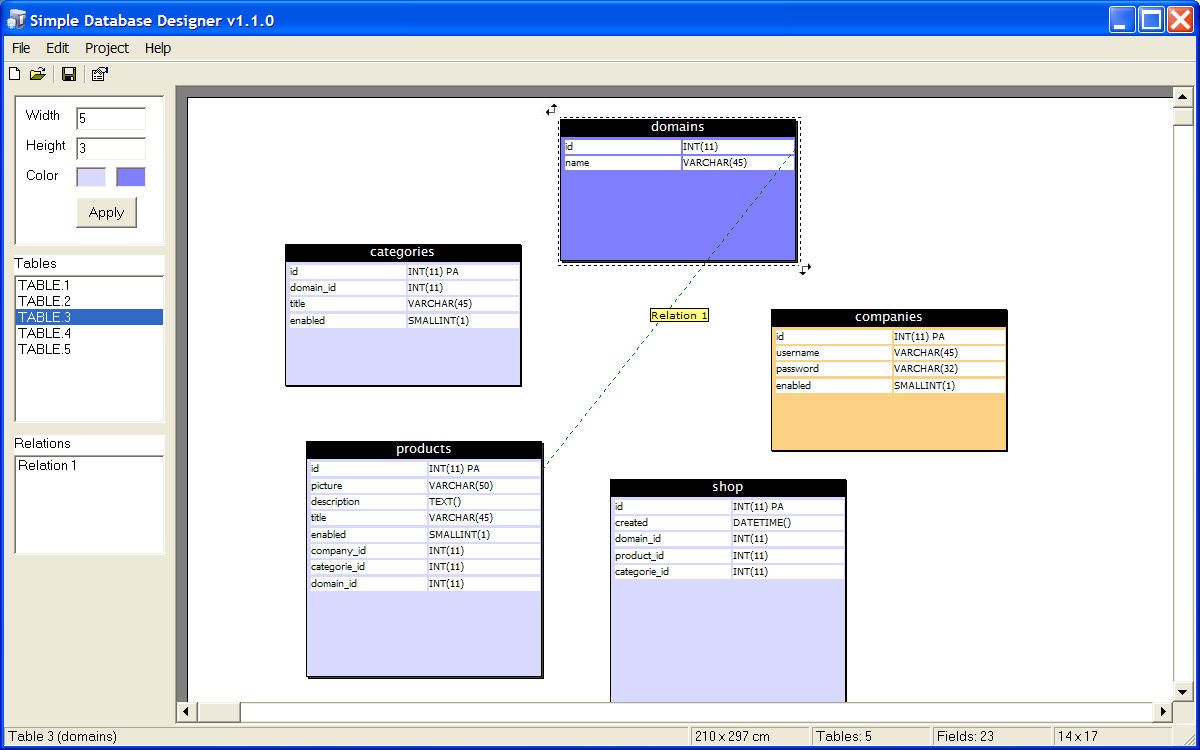Click the top-left move handle of domains table
1200x750 pixels.
551,110
